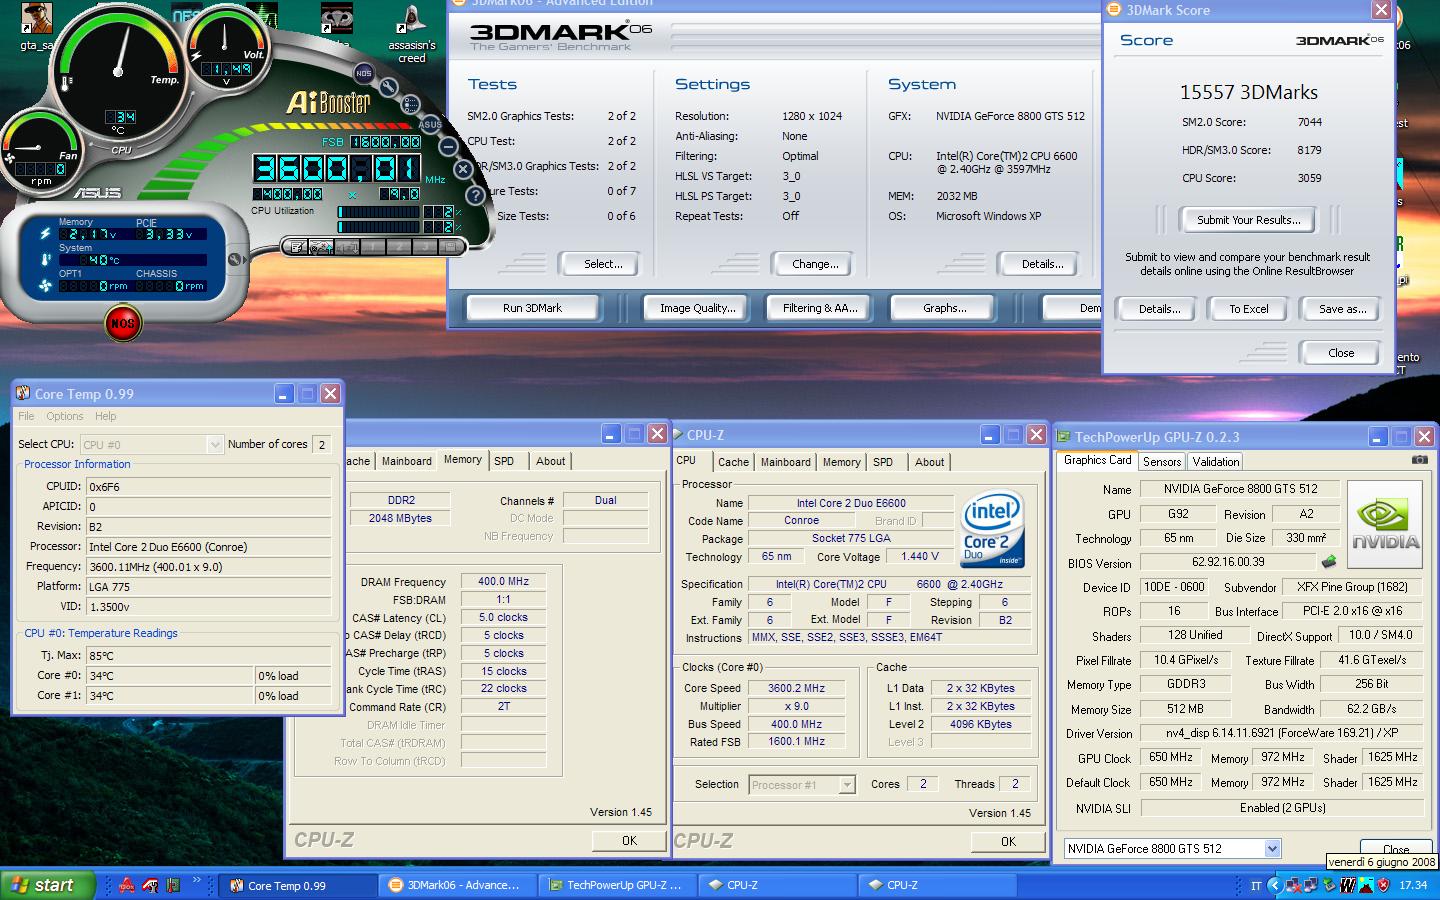Switch to the Validation tab in GPU-Z
The width and height of the screenshot is (1440, 900).
coord(1216,461)
